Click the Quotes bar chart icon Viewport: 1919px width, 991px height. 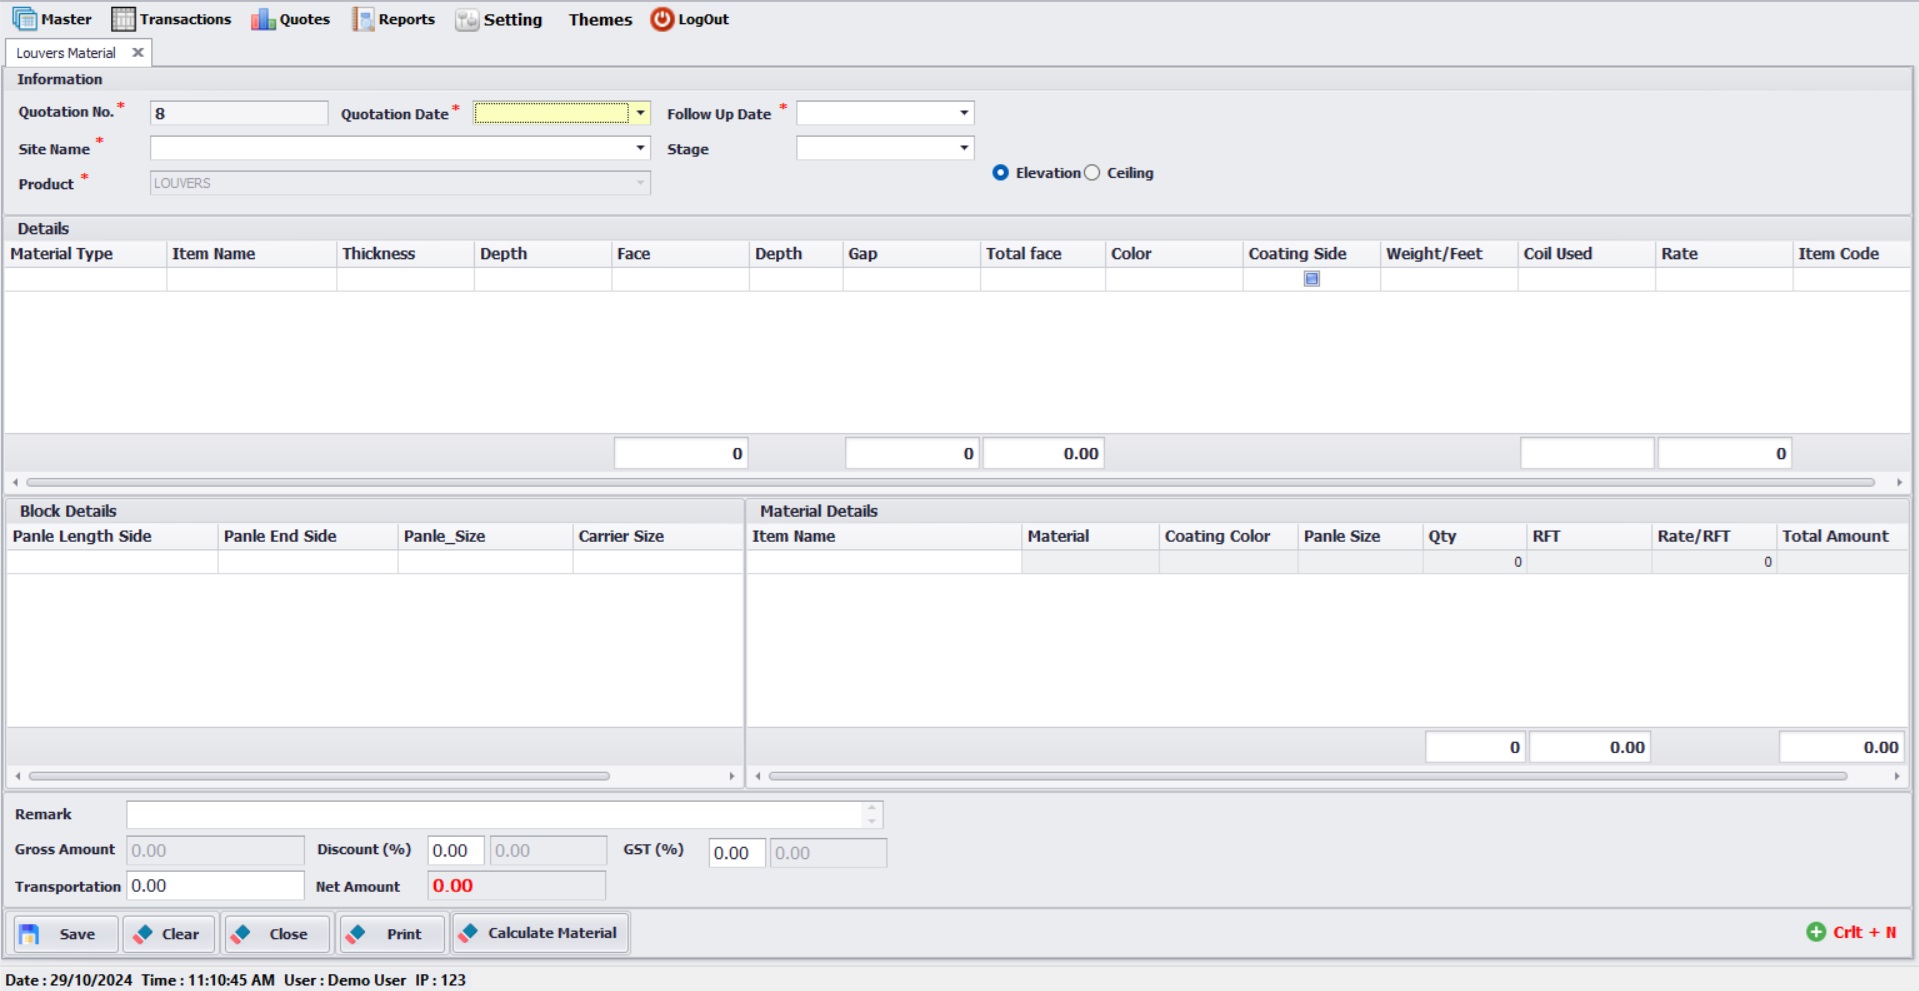[x=263, y=19]
